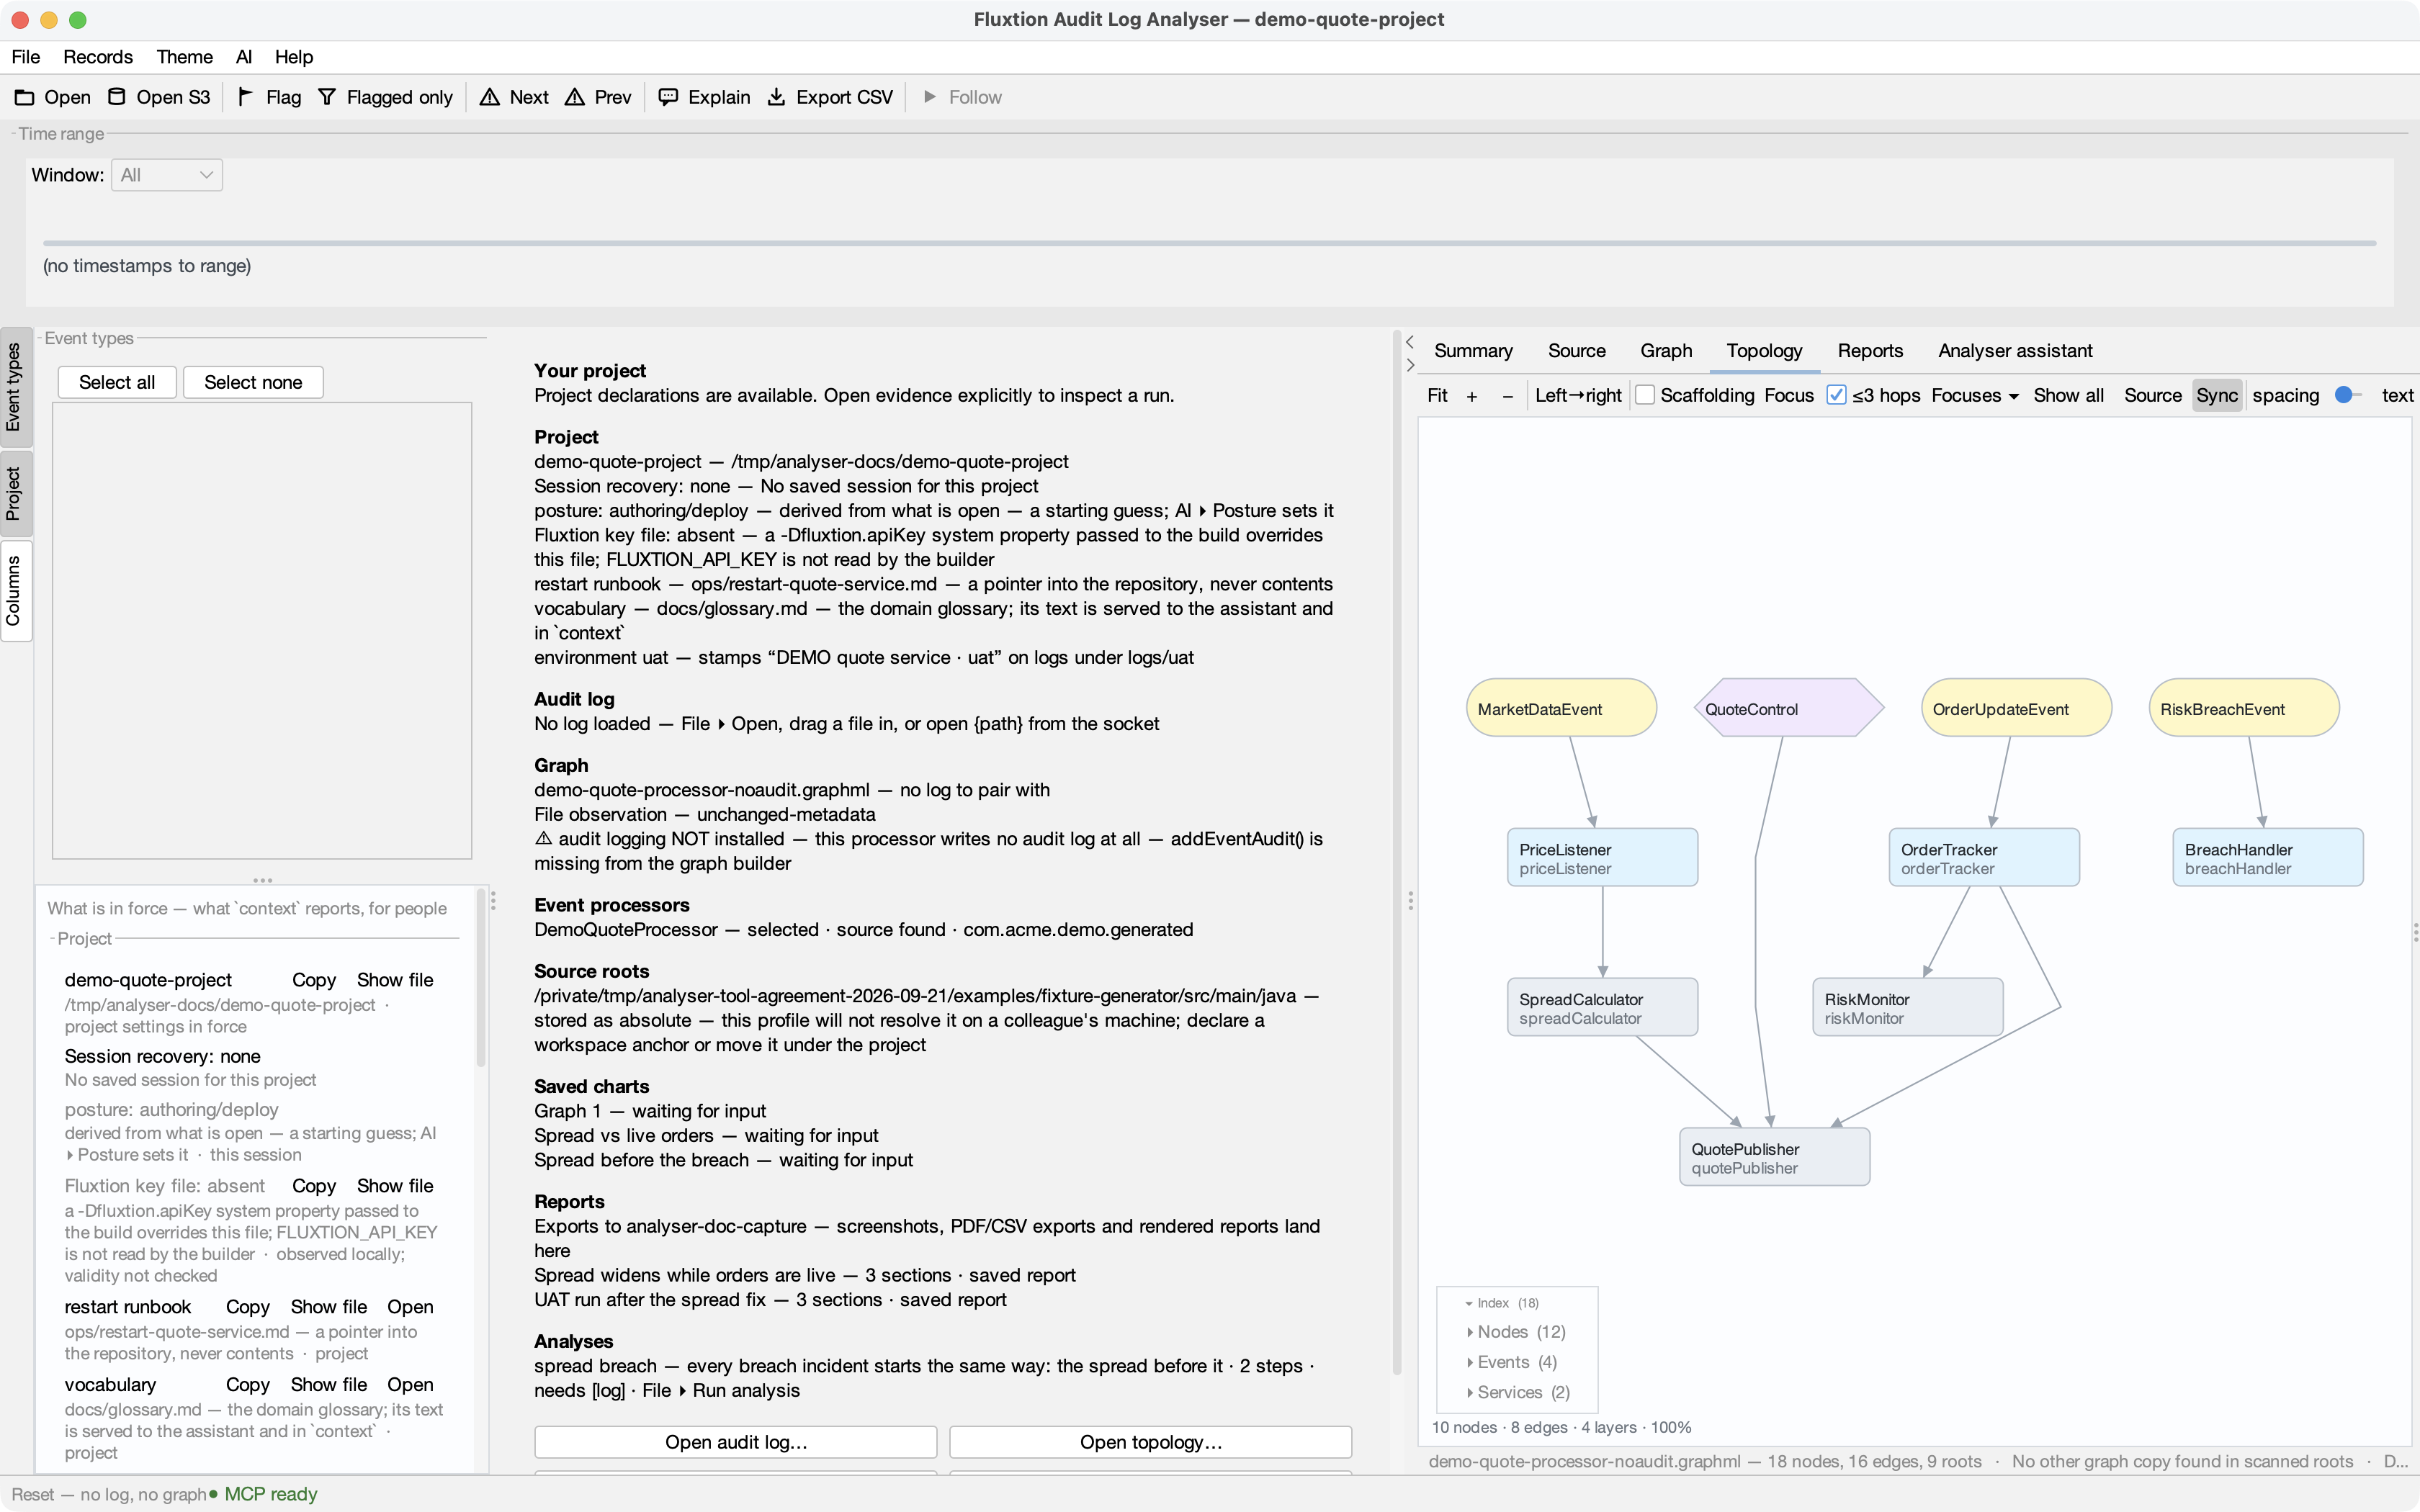Click the Select all button
Image resolution: width=2420 pixels, height=1512 pixels.
point(117,382)
